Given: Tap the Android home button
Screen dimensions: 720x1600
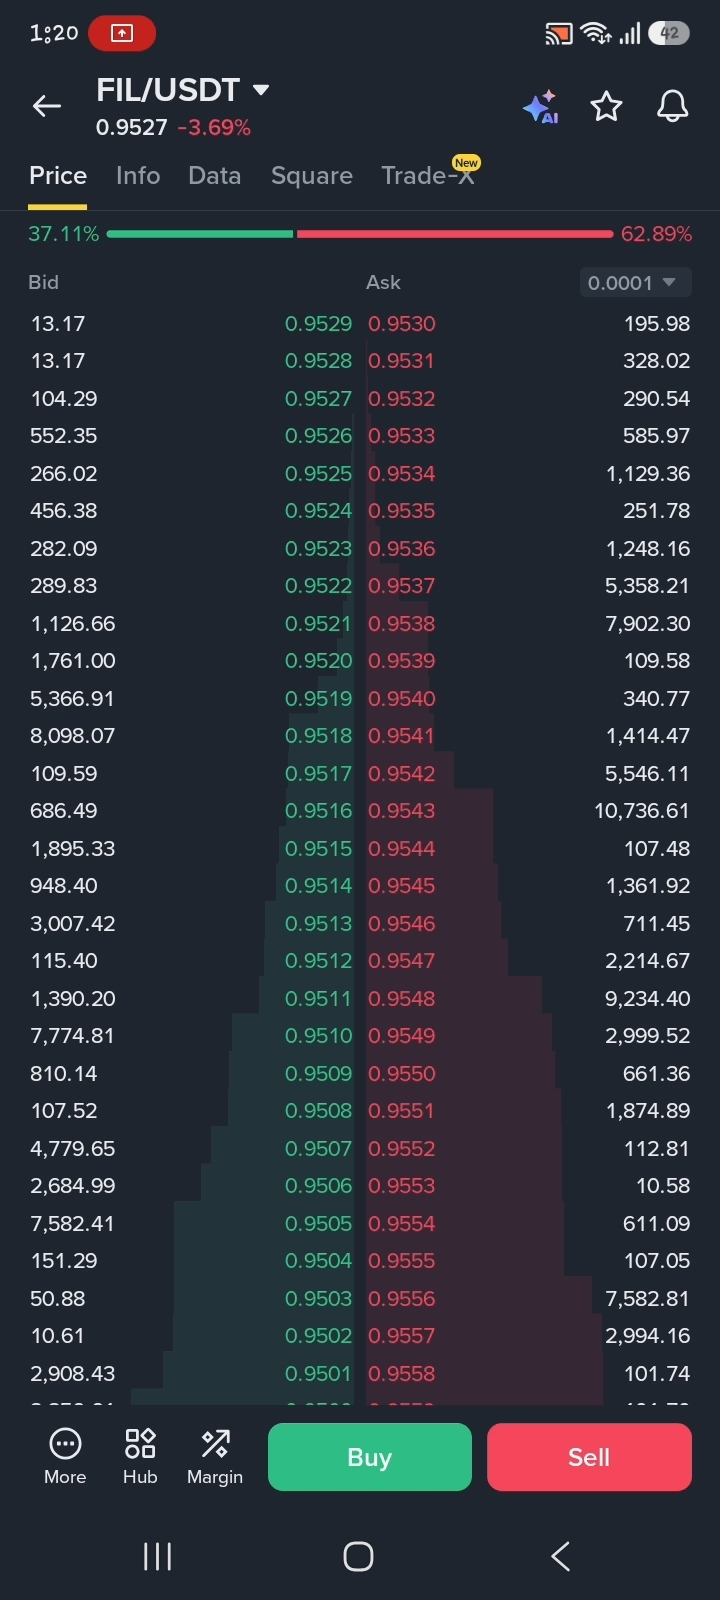Looking at the screenshot, I should point(358,1556).
